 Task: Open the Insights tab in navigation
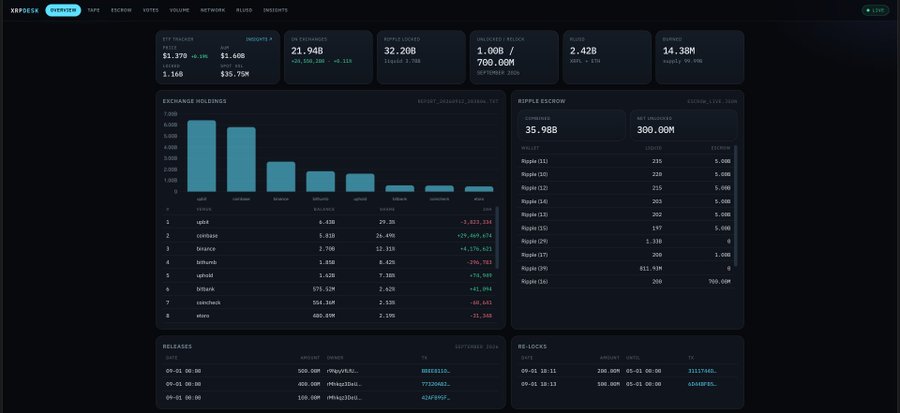276,10
